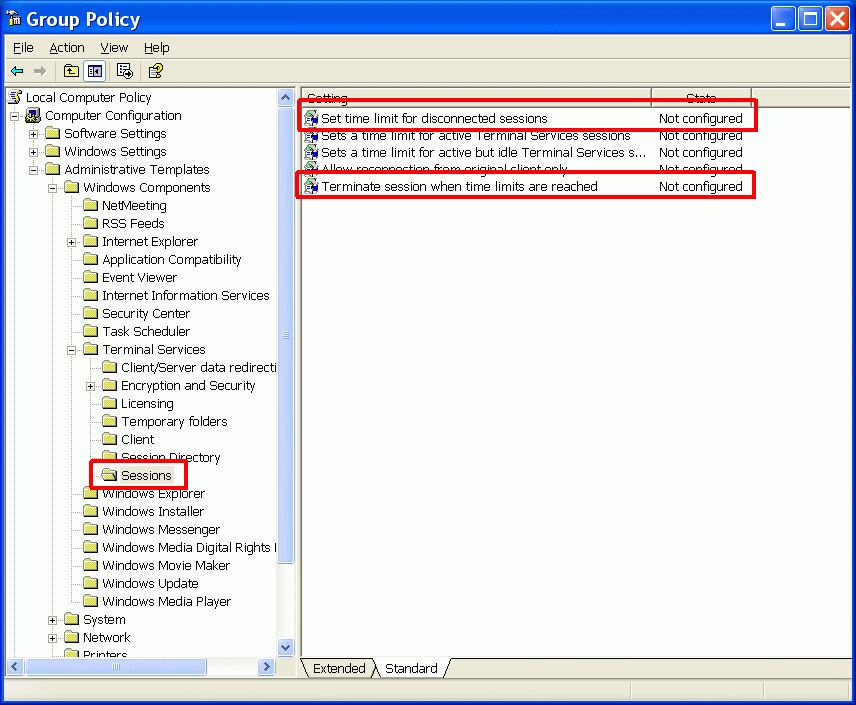Maximize the Group Policy window
Screen dimensions: 856x705
point(810,19)
